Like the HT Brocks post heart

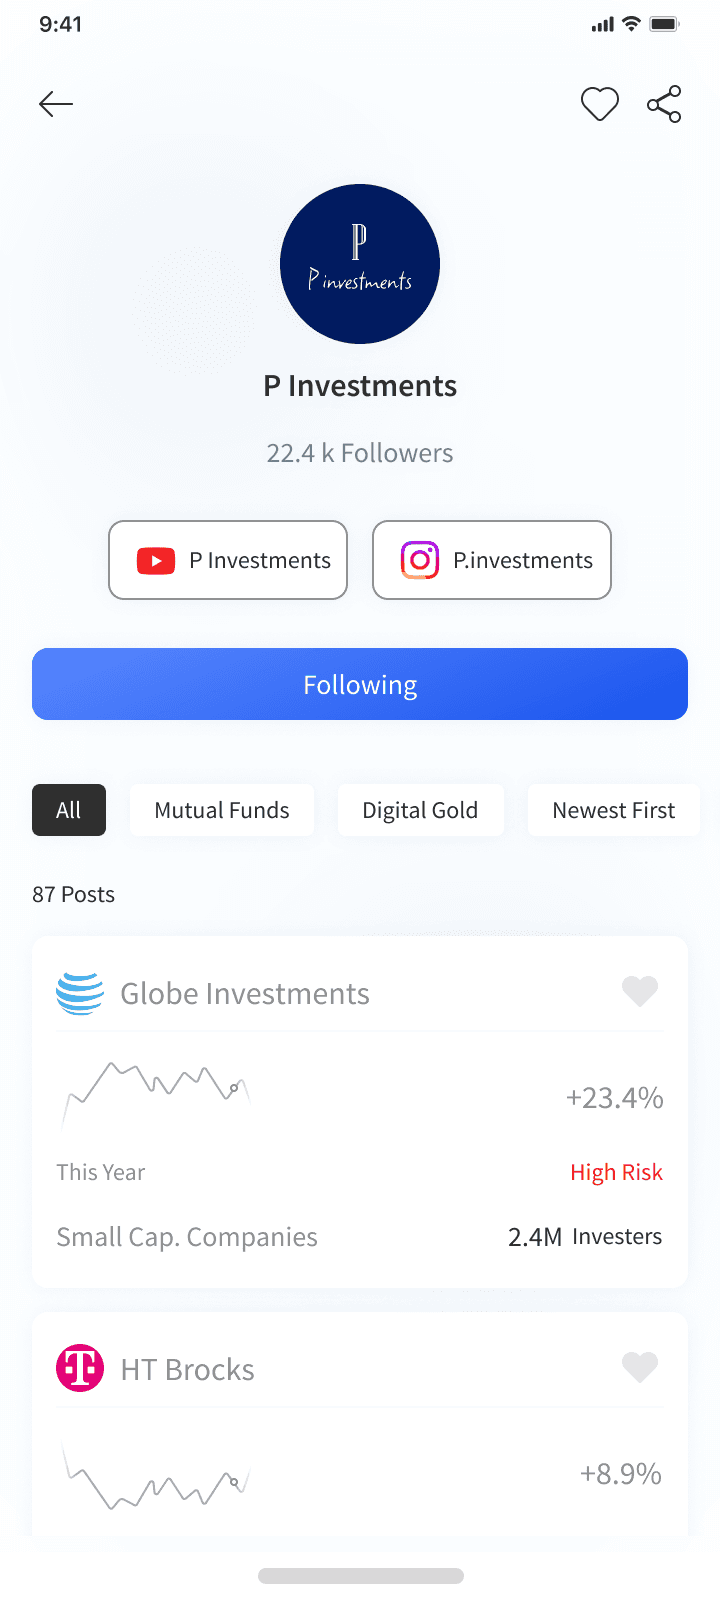pyautogui.click(x=640, y=1367)
